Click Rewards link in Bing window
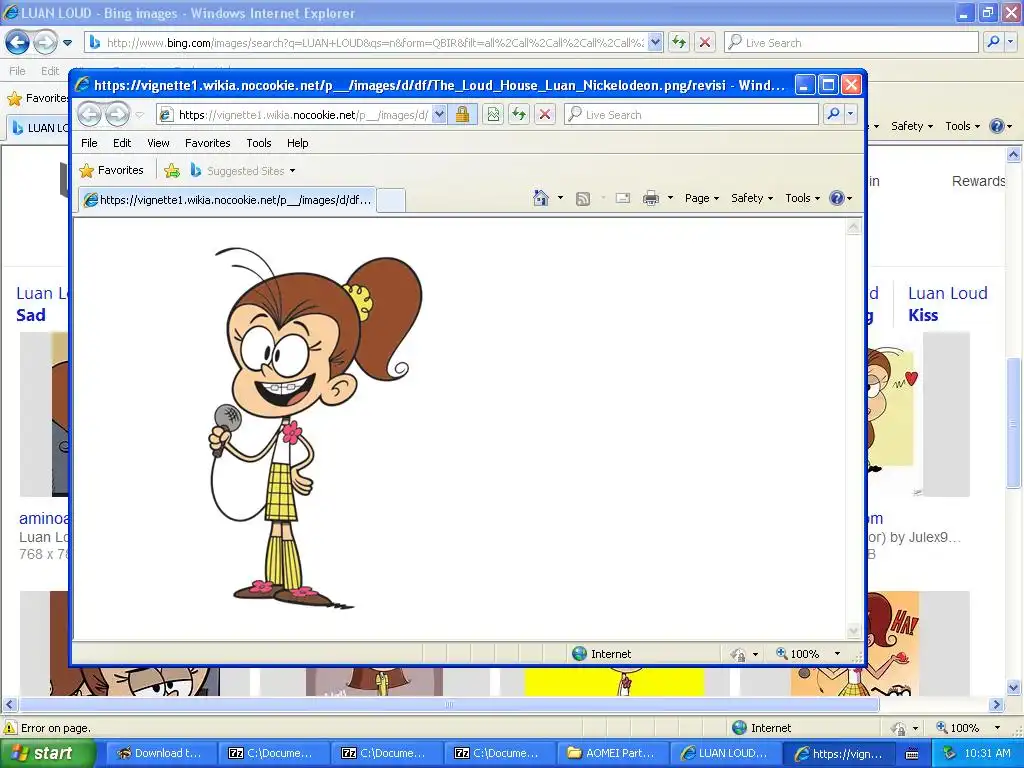The width and height of the screenshot is (1024, 768). click(x=978, y=181)
